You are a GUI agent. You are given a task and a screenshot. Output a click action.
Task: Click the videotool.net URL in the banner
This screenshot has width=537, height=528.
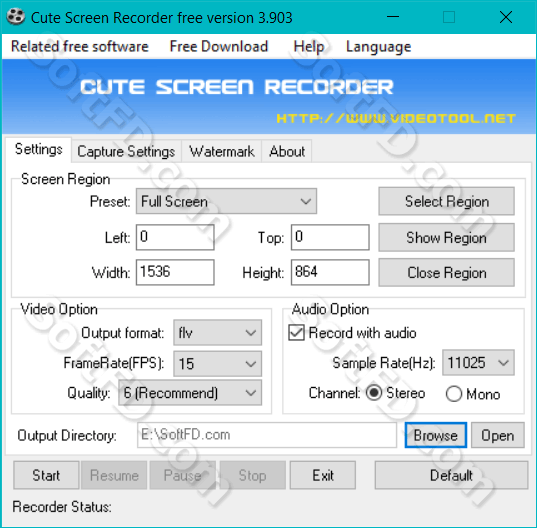pyautogui.click(x=396, y=118)
